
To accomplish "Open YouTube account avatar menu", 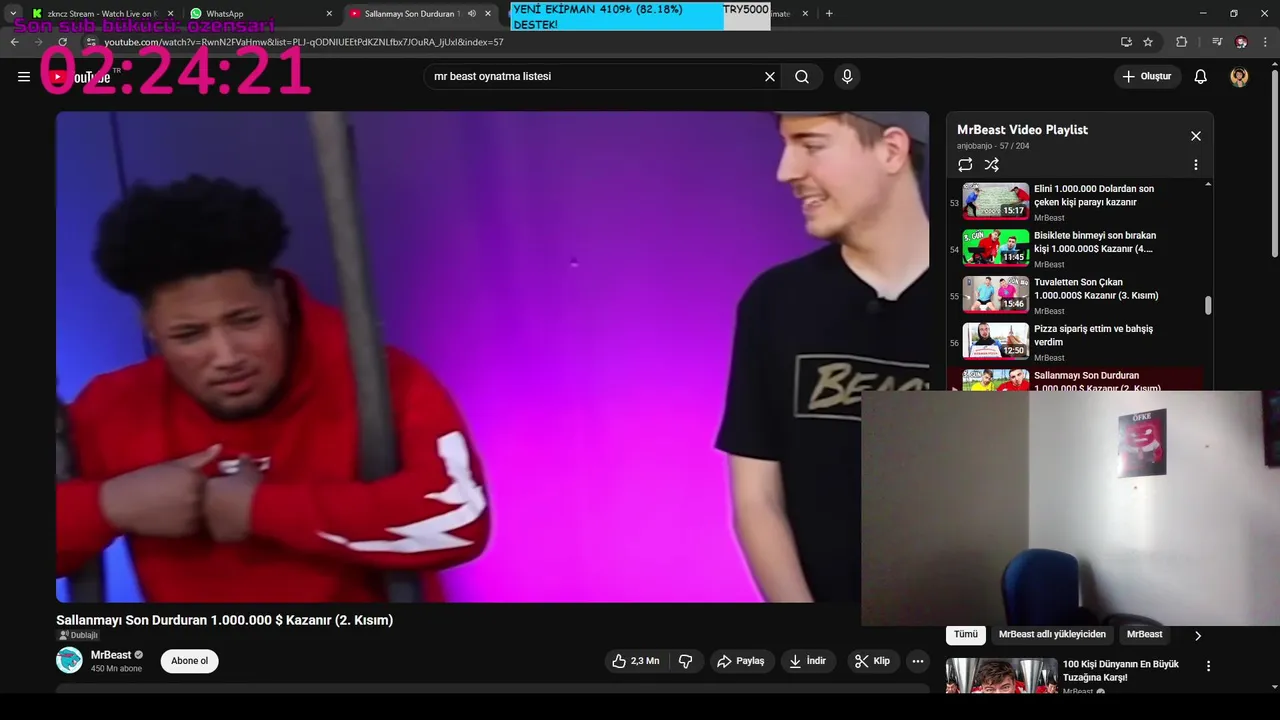I will [x=1239, y=77].
